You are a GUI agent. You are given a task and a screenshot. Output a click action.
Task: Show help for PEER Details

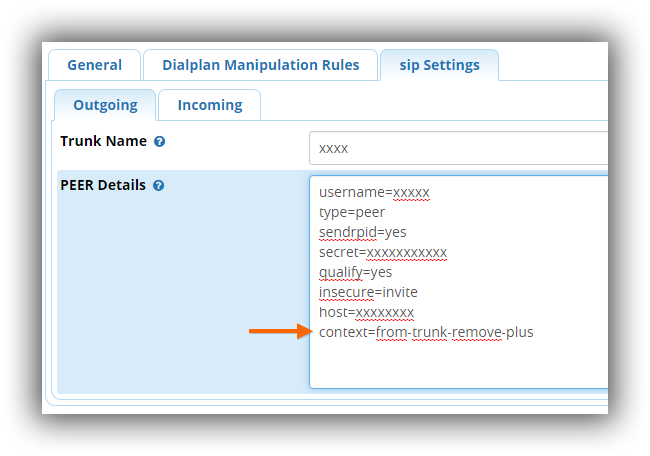159,186
